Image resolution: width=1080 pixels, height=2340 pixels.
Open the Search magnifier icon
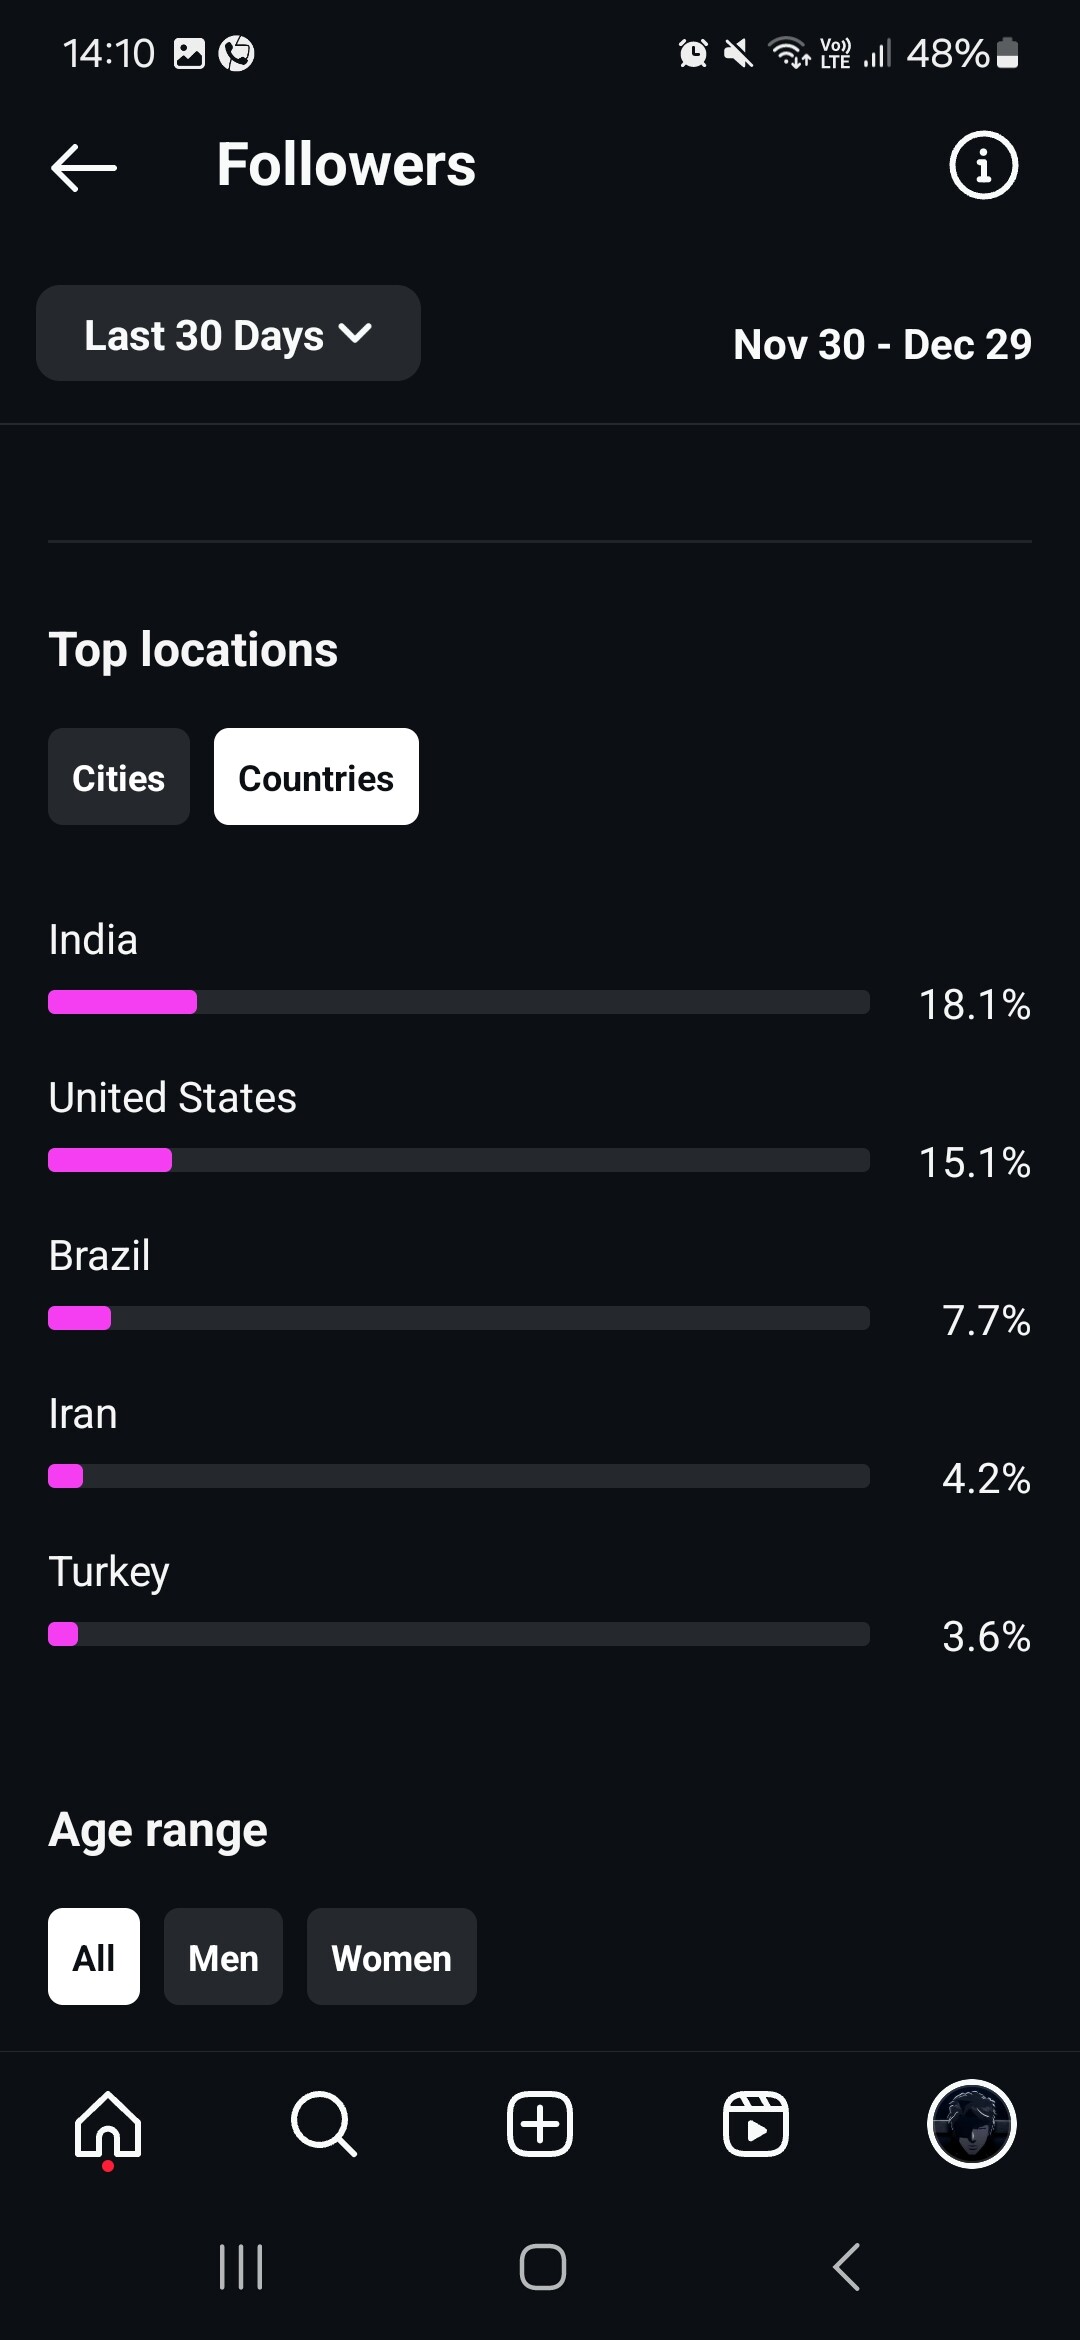pos(323,2124)
